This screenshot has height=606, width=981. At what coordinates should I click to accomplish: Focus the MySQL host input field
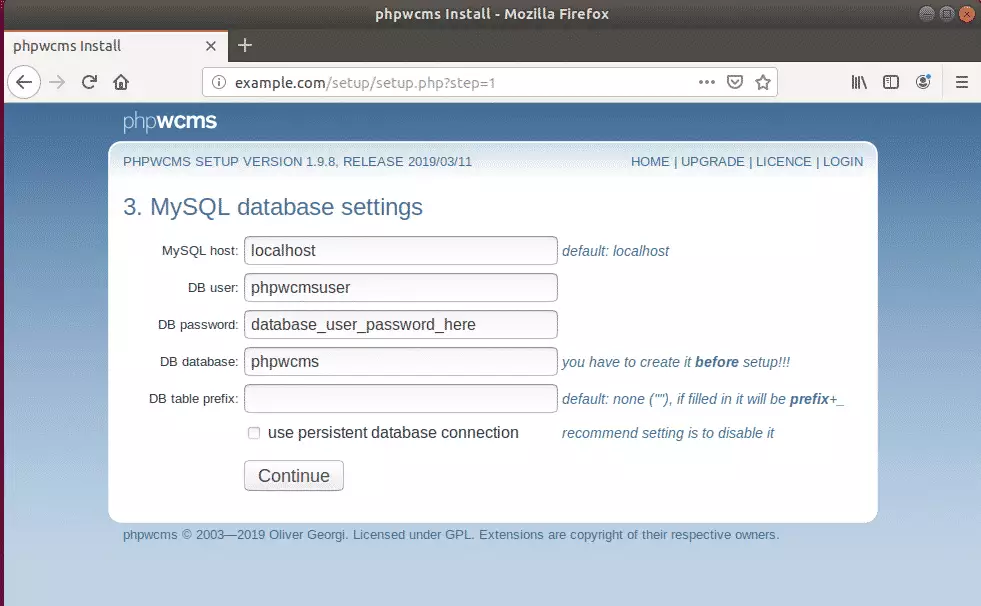[400, 251]
